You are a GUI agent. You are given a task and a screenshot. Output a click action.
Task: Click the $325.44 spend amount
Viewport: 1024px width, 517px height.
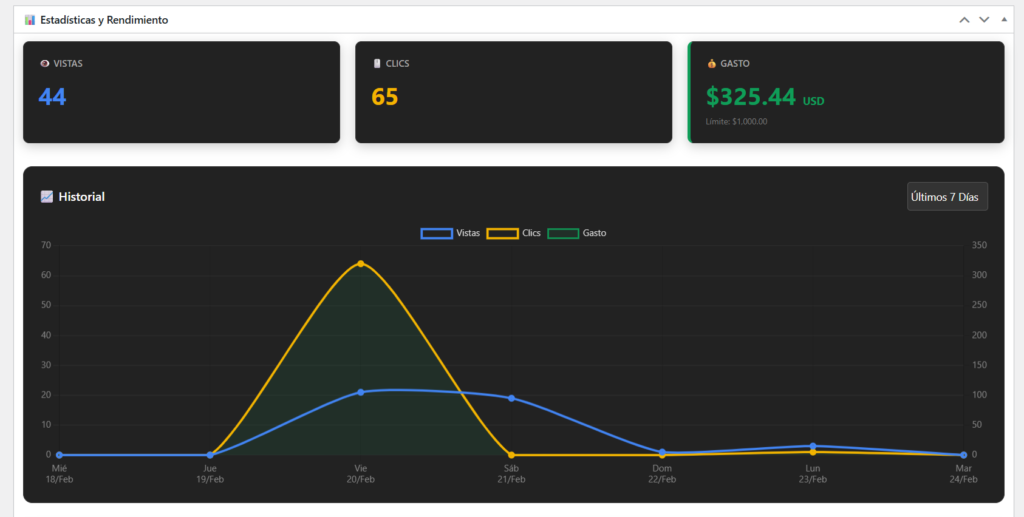[750, 97]
